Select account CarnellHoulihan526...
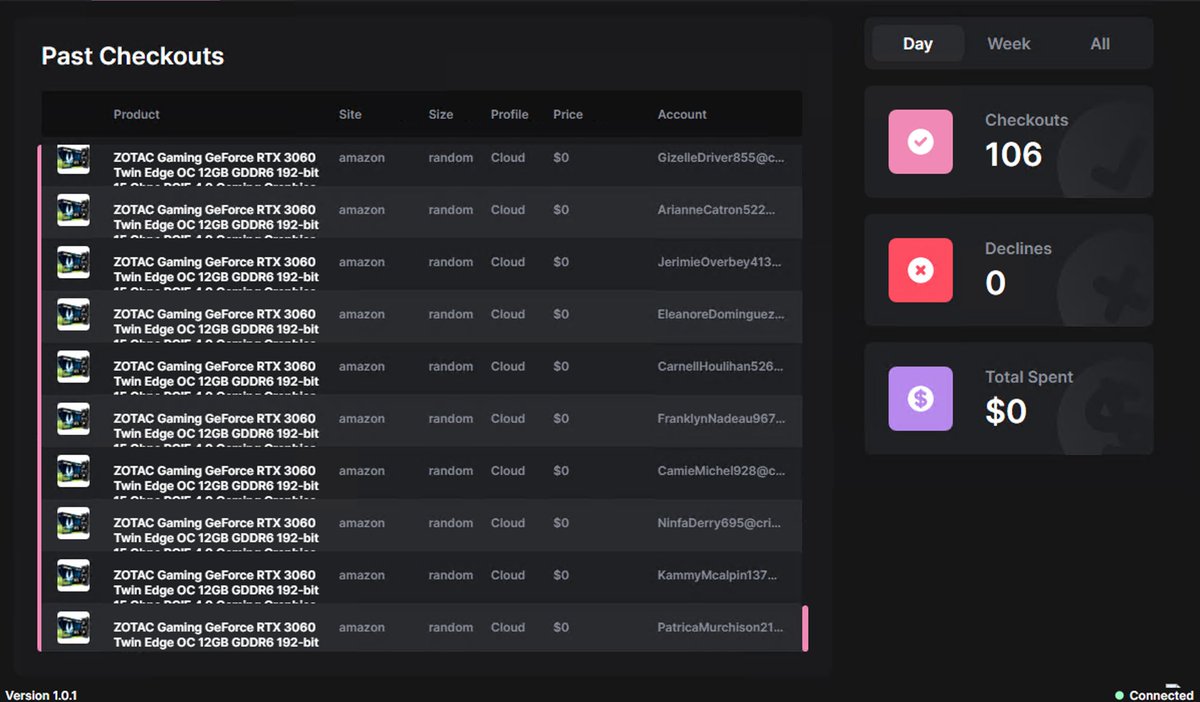 click(721, 366)
